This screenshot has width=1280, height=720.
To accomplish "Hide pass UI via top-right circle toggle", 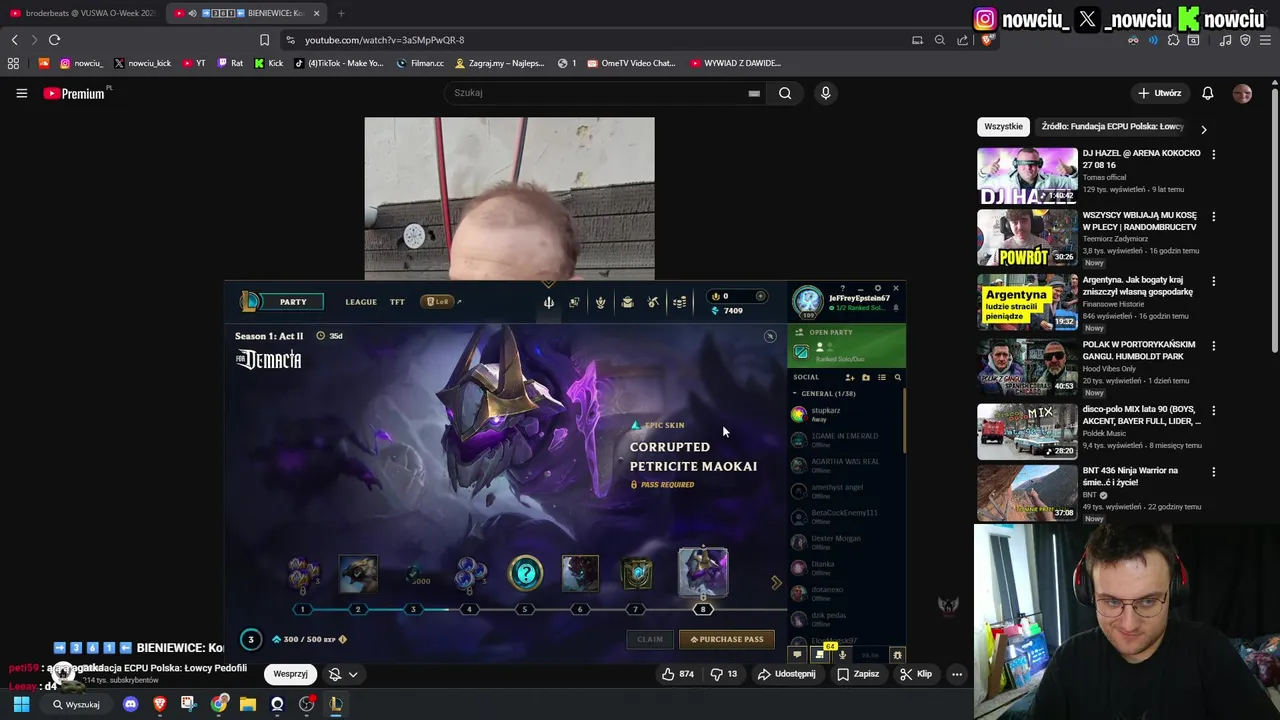I will [x=770, y=336].
